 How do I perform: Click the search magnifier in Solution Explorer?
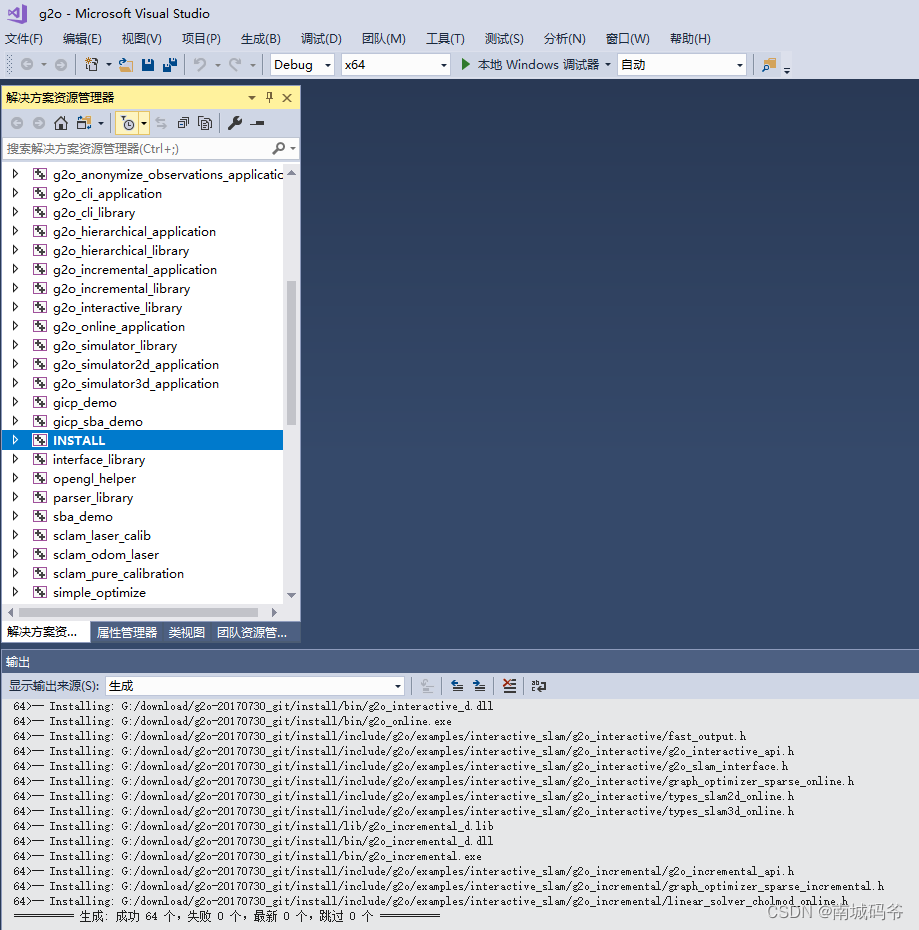pos(278,148)
